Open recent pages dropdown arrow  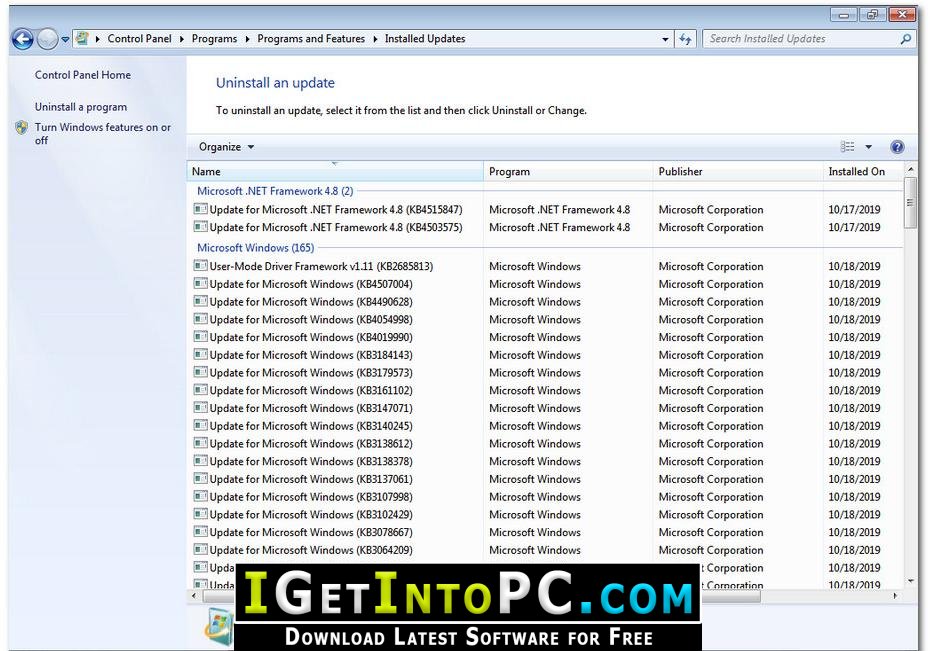tap(65, 39)
